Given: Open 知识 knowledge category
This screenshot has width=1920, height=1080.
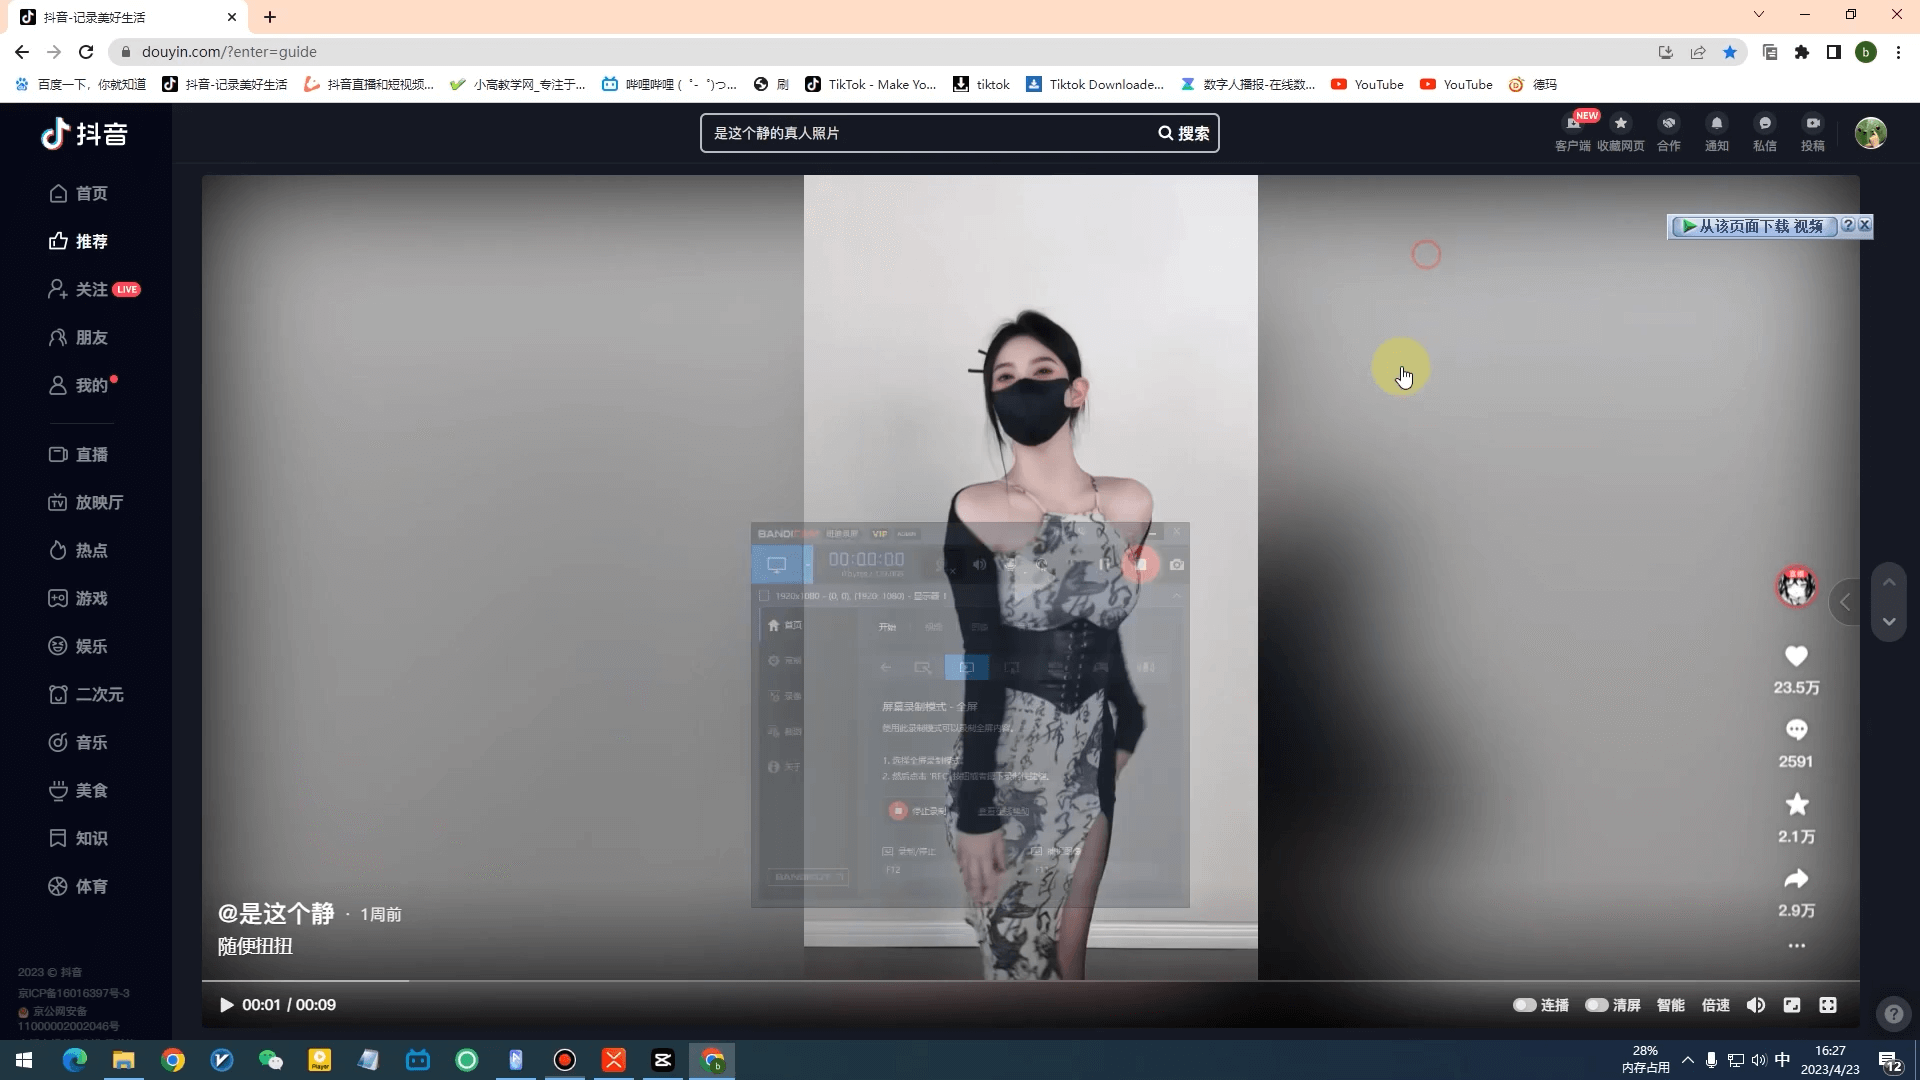Looking at the screenshot, I should [x=78, y=838].
